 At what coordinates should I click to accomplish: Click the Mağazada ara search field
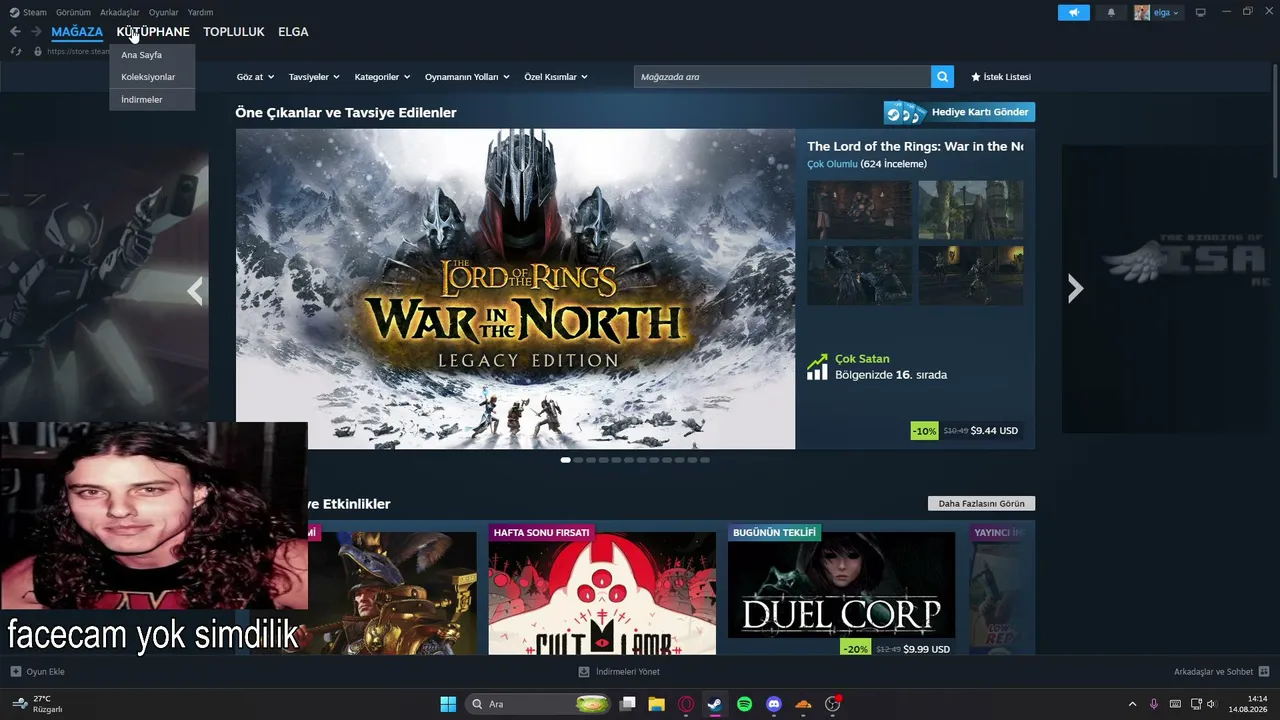coord(782,77)
